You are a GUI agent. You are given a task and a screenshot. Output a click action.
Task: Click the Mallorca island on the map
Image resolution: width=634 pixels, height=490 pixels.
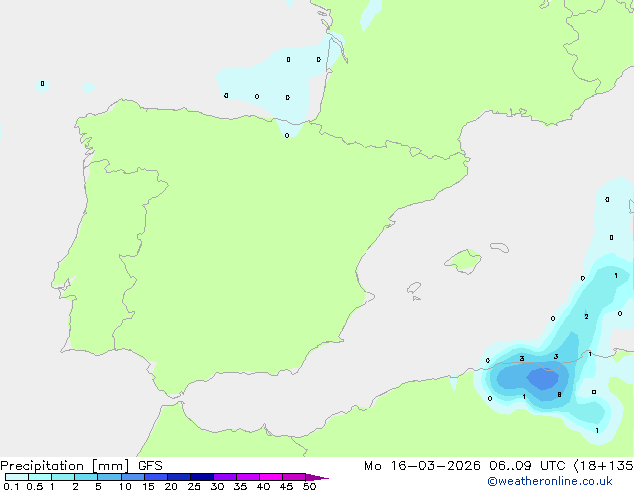point(463,261)
